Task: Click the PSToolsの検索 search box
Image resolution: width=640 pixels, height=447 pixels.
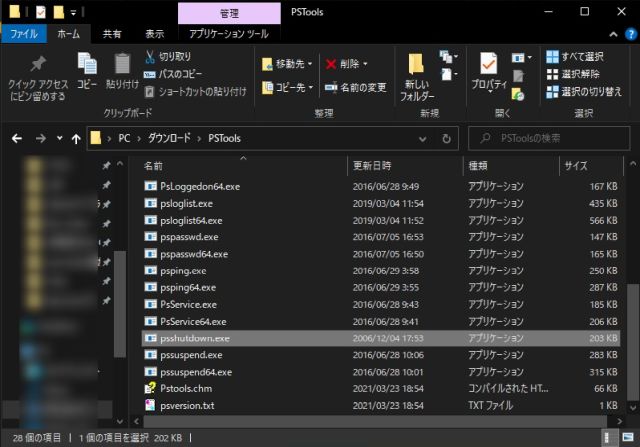Action: [x=549, y=138]
